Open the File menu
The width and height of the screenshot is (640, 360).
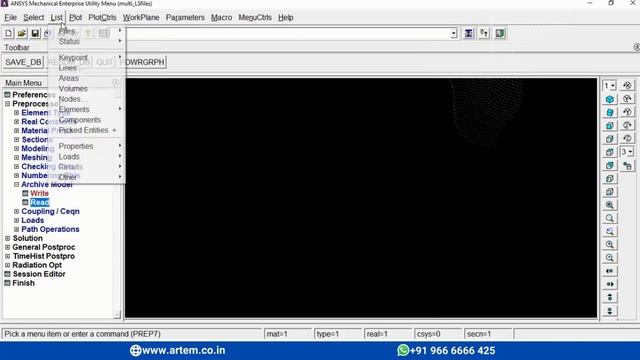pos(10,18)
